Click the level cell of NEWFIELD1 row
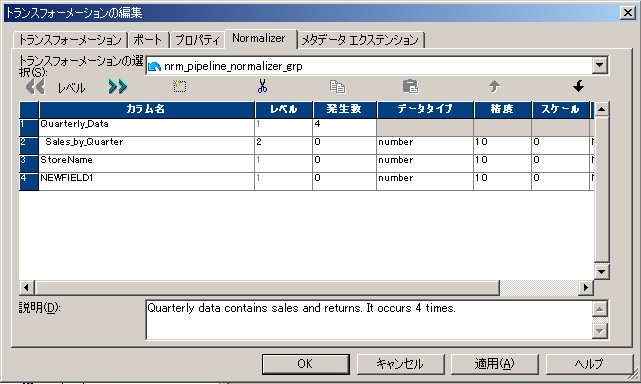Screen dimensions: 641x384 (284, 181)
